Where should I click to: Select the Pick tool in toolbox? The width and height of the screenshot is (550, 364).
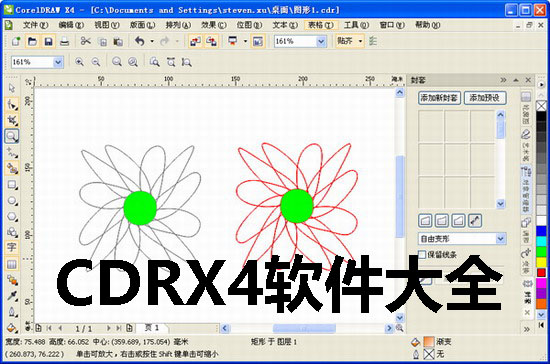(x=12, y=88)
